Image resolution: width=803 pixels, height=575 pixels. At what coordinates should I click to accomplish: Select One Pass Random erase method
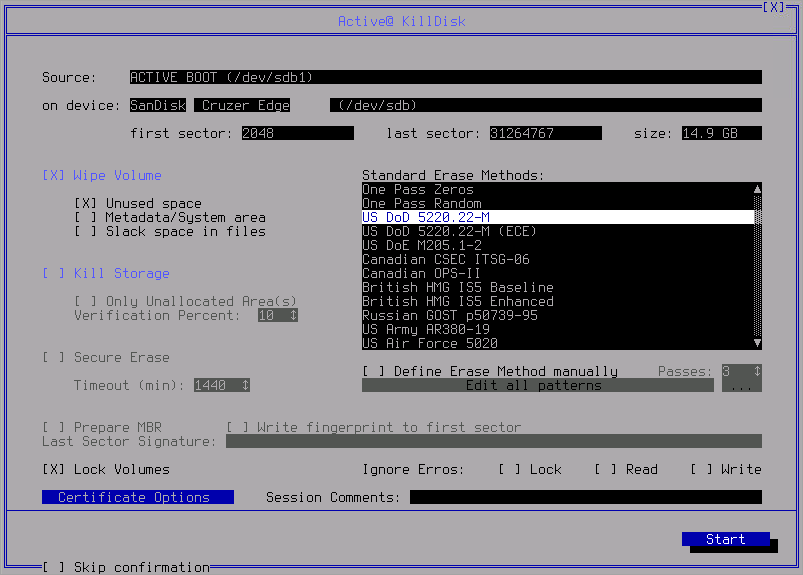click(558, 203)
